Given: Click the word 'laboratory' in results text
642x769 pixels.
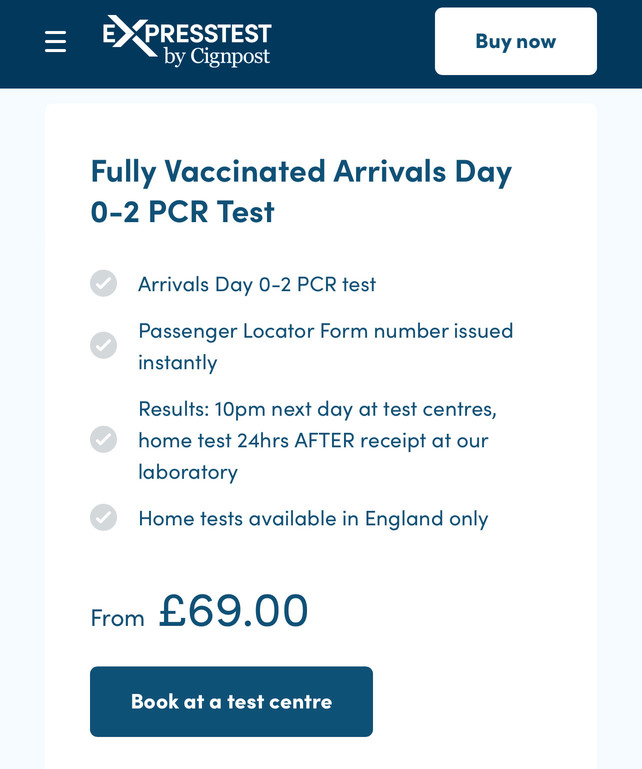Looking at the screenshot, I should pos(188,472).
